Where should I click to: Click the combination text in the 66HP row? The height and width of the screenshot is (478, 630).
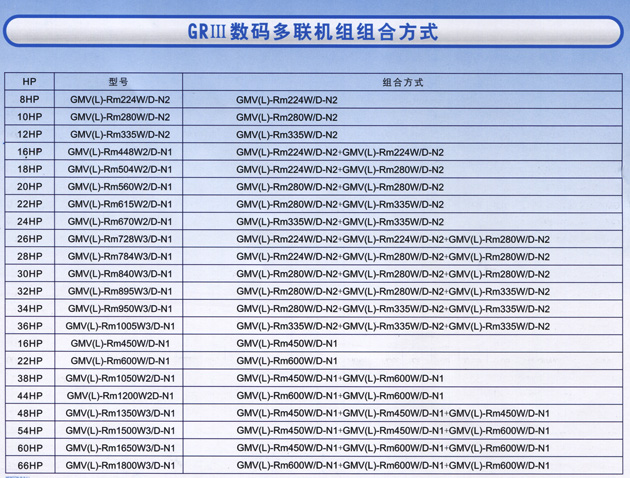pyautogui.click(x=393, y=465)
